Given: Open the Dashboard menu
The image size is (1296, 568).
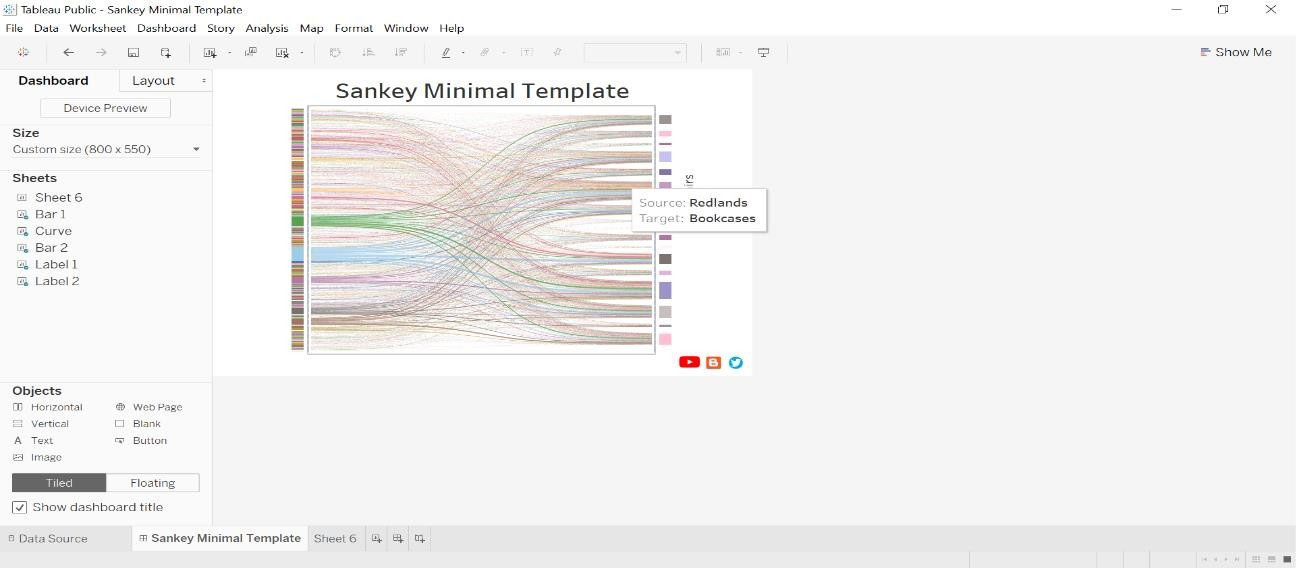Looking at the screenshot, I should 166,28.
